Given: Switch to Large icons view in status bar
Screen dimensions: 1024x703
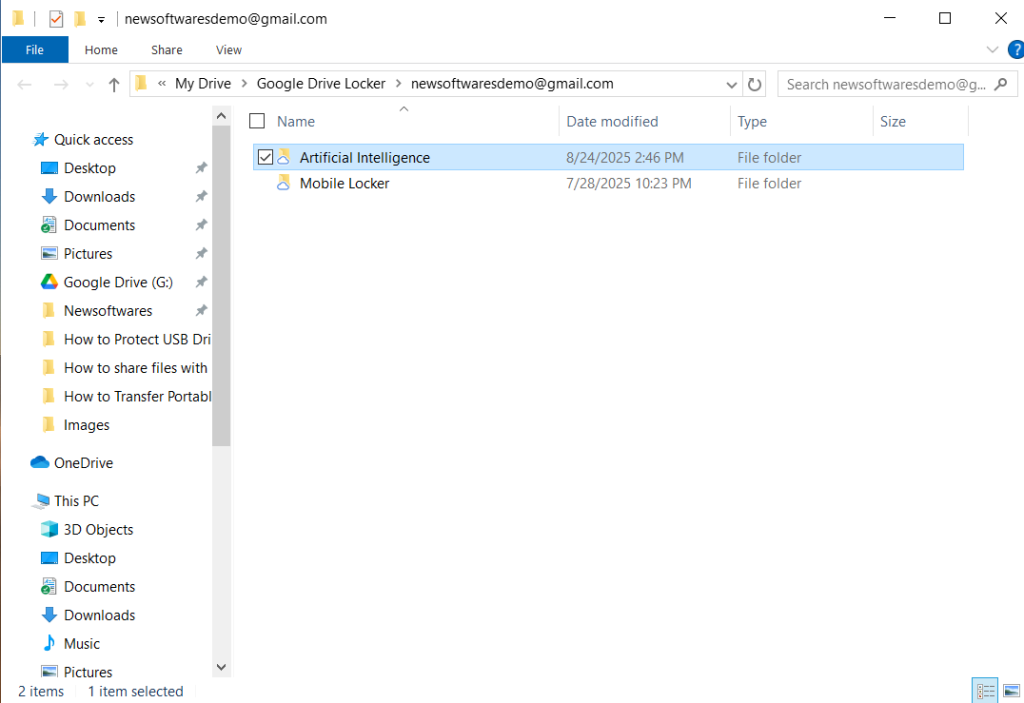Looking at the screenshot, I should 1012,691.
